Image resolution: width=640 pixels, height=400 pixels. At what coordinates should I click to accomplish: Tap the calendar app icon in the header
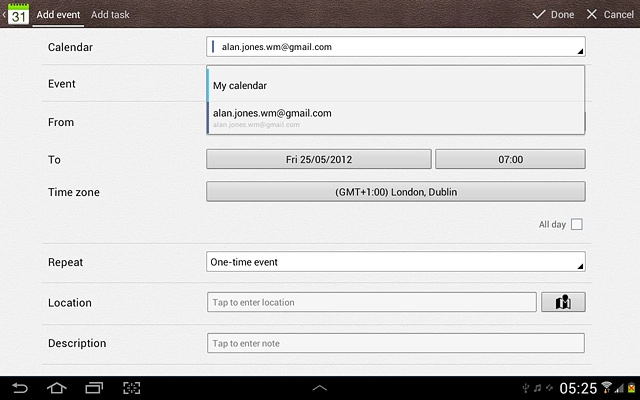point(17,15)
